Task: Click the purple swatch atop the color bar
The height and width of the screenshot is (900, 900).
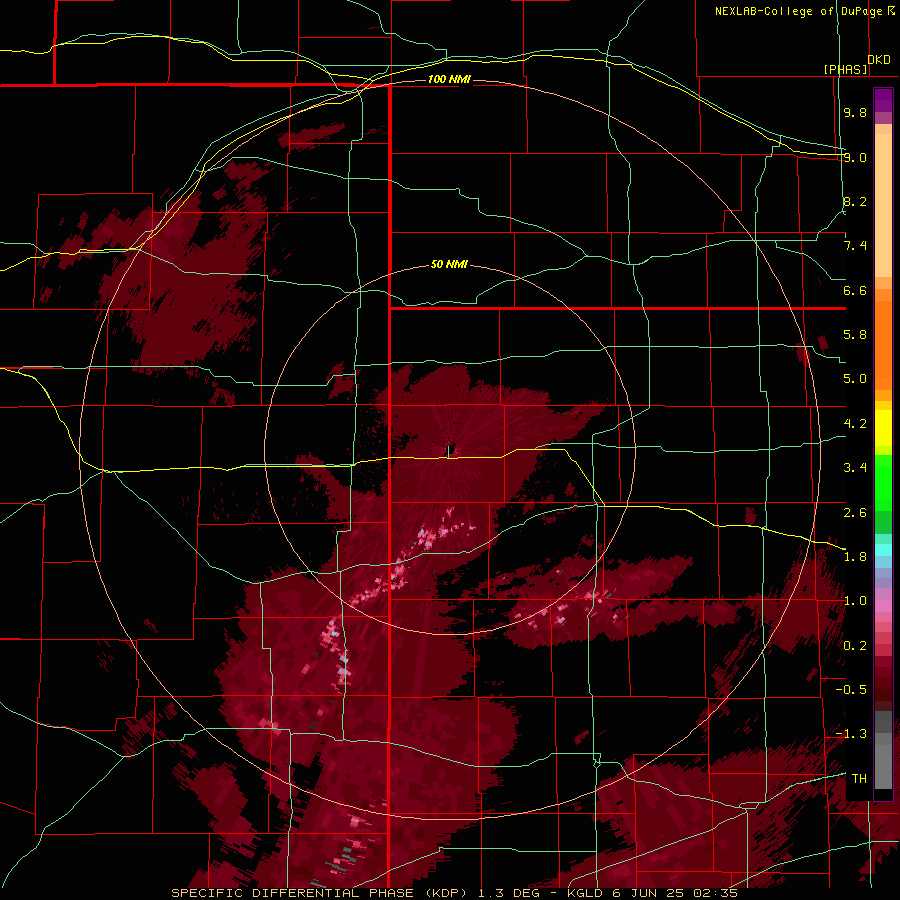Action: click(883, 100)
